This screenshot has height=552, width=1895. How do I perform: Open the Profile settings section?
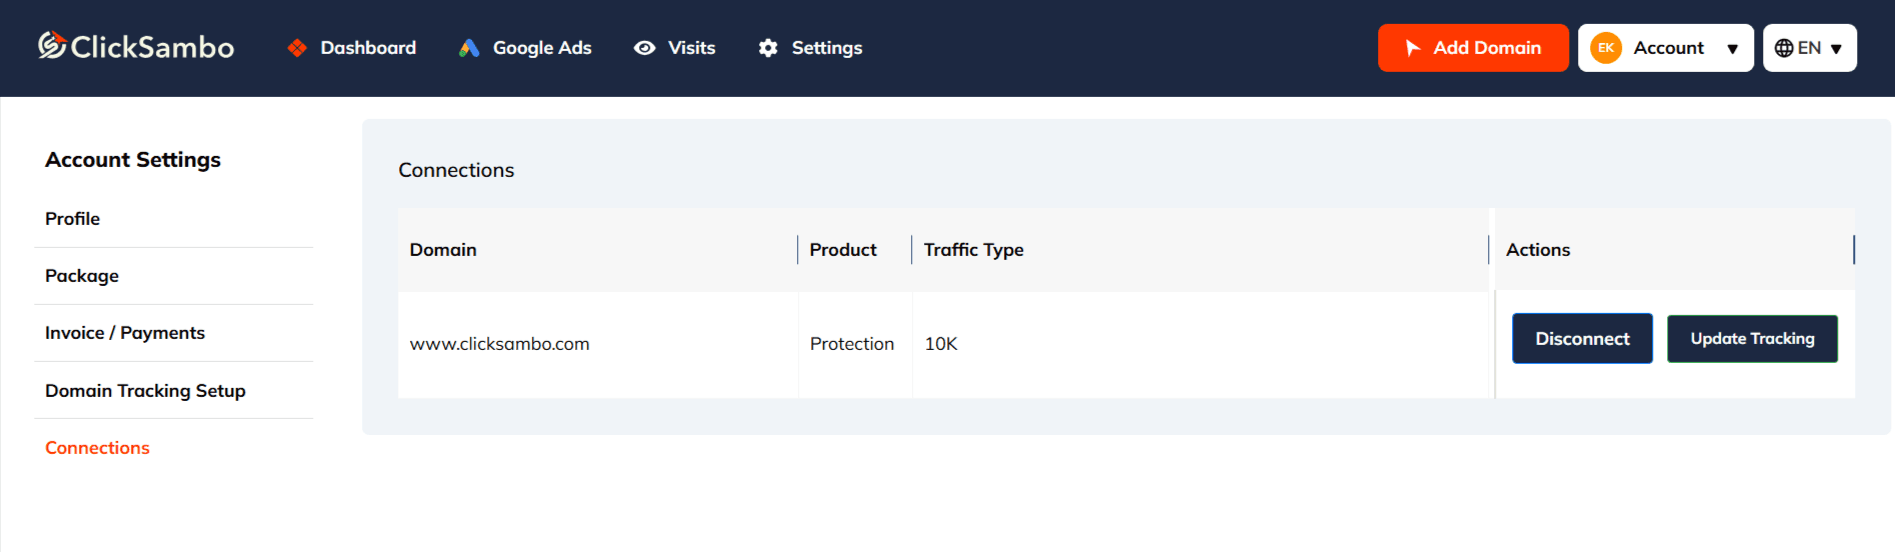point(73,219)
